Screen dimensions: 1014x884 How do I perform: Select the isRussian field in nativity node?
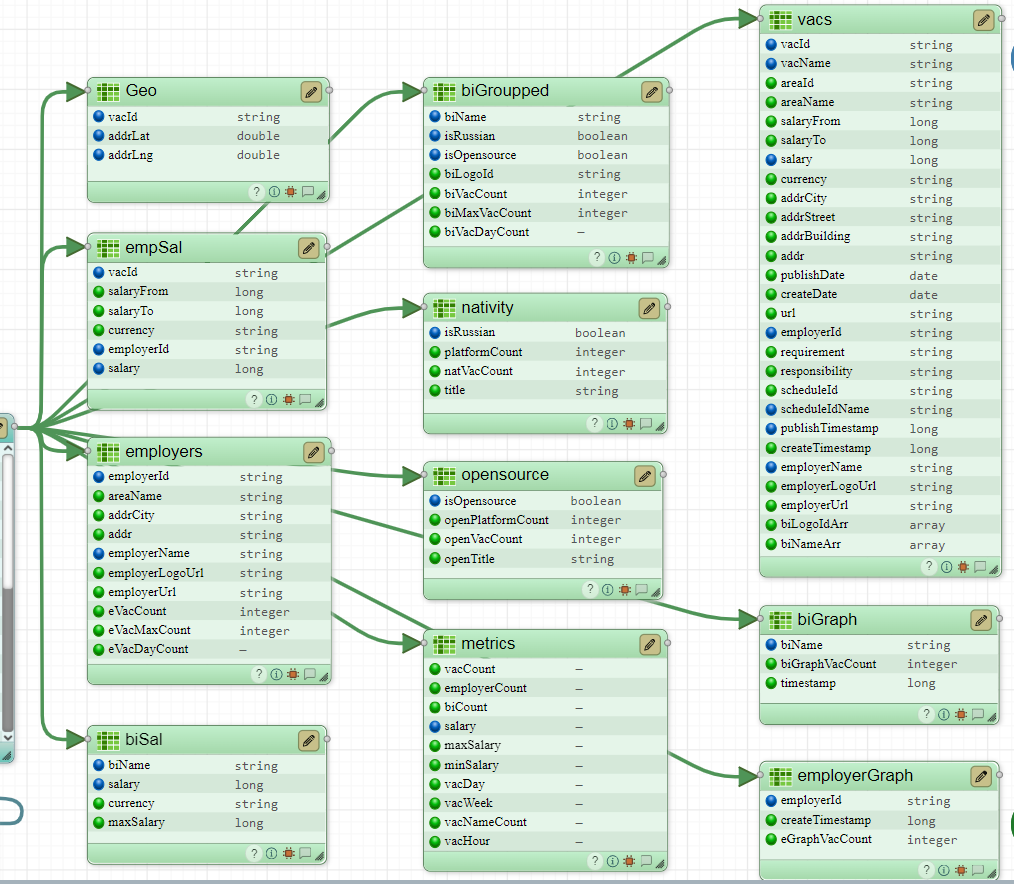[x=470, y=332]
